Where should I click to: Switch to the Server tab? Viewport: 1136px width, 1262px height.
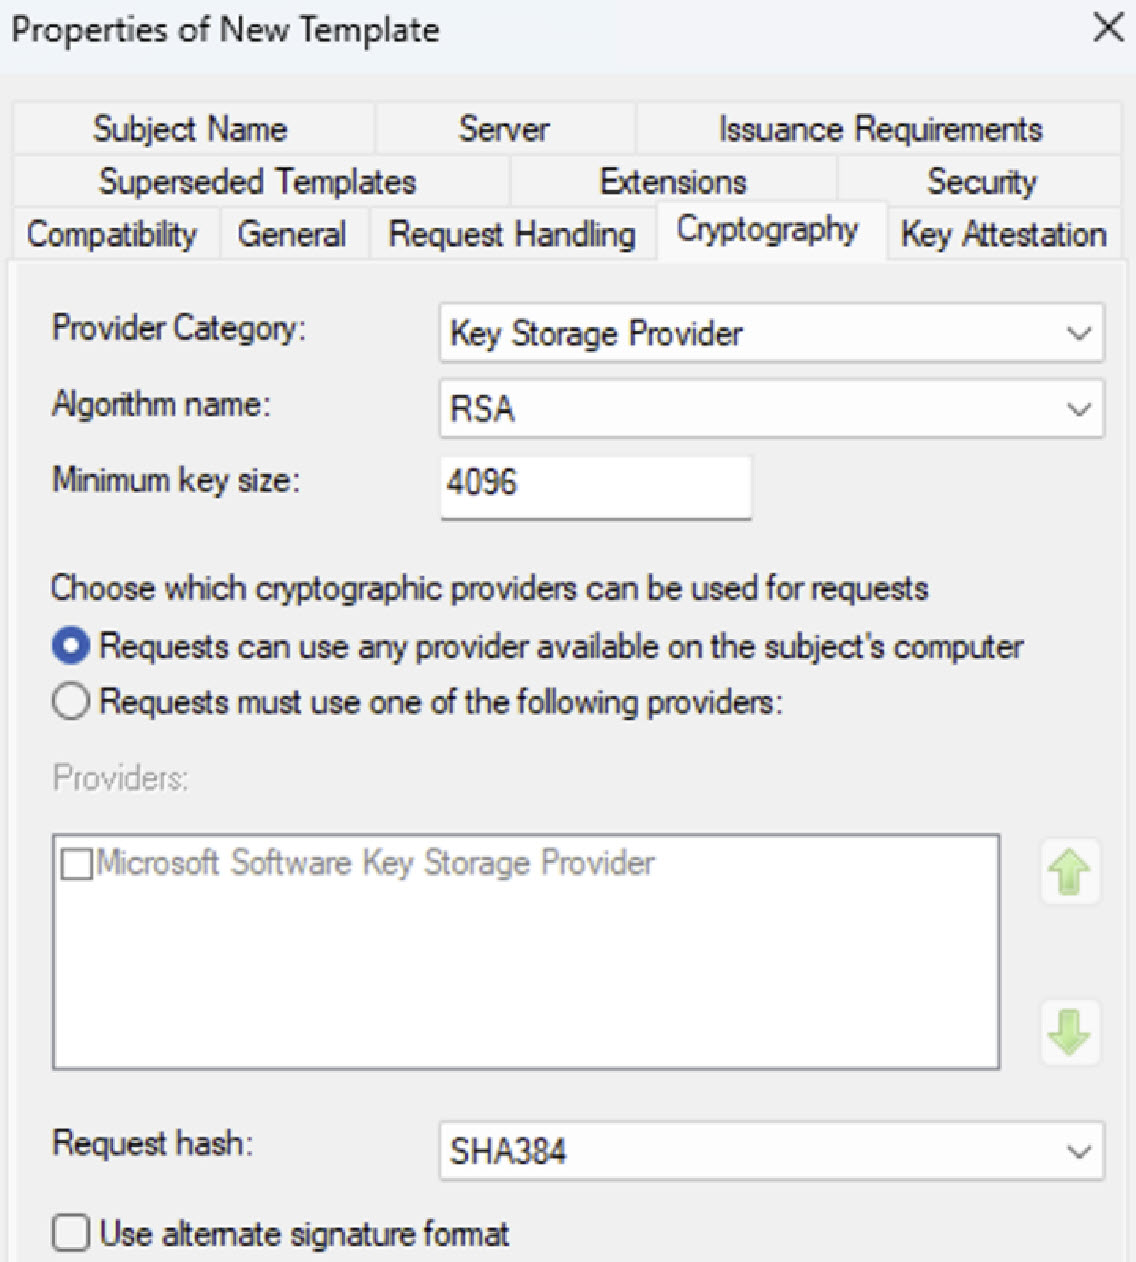pos(504,129)
